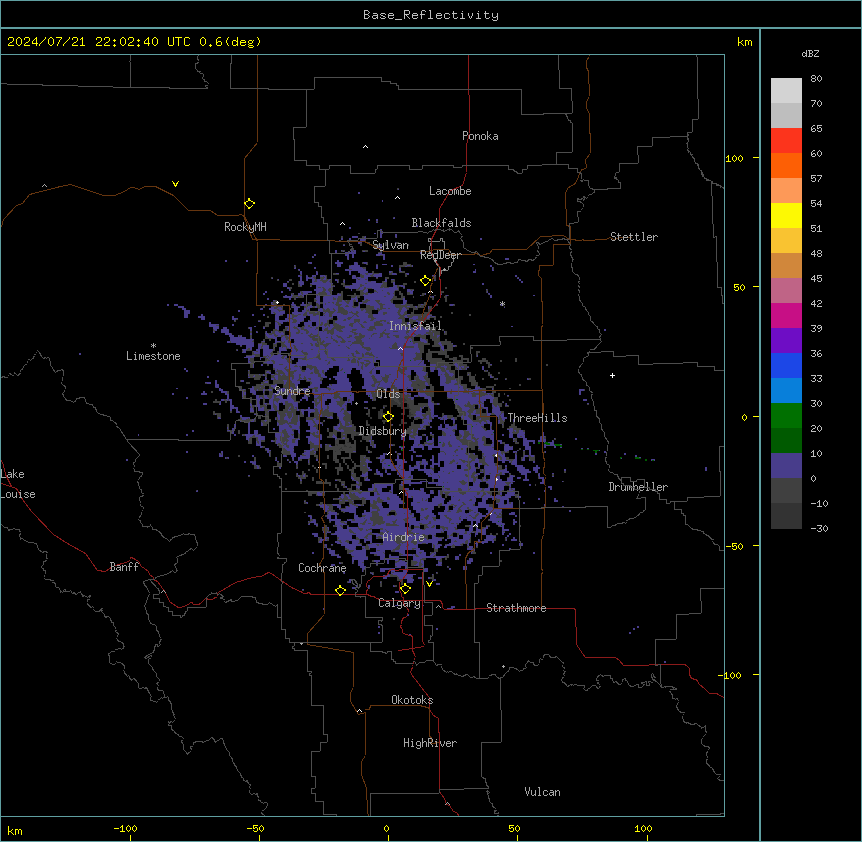The height and width of the screenshot is (842, 862).
Task: Click the yellow diamond marker above RockyMH
Action: point(250,204)
